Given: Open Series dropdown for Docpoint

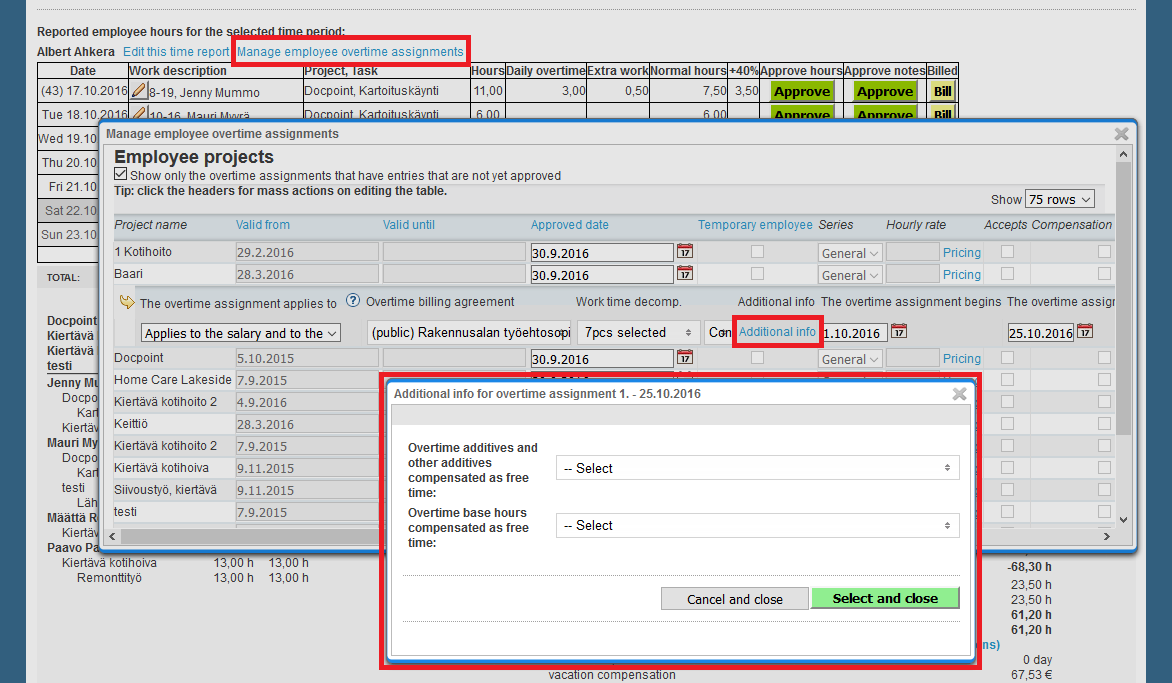Looking at the screenshot, I should (850, 359).
